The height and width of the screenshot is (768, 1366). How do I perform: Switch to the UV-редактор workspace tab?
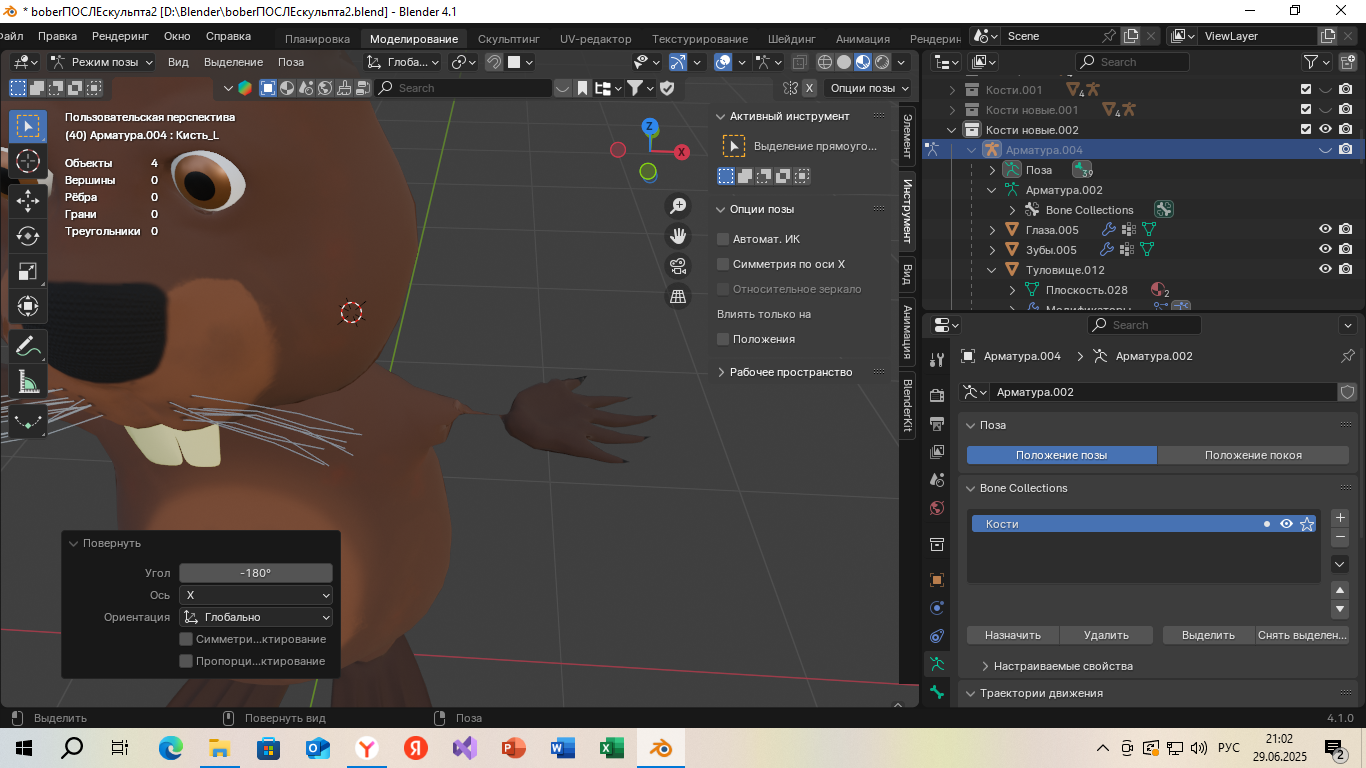(x=595, y=39)
